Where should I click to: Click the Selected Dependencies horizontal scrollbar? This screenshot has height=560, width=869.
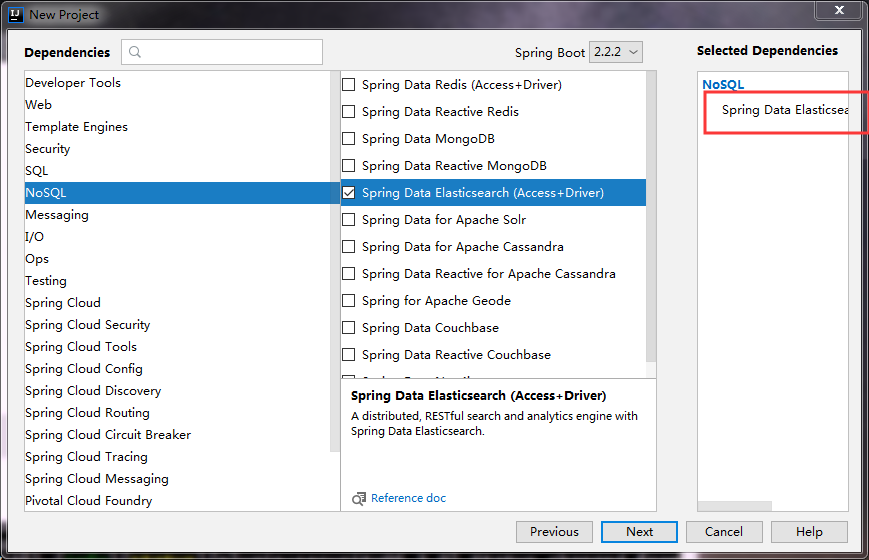click(x=734, y=506)
